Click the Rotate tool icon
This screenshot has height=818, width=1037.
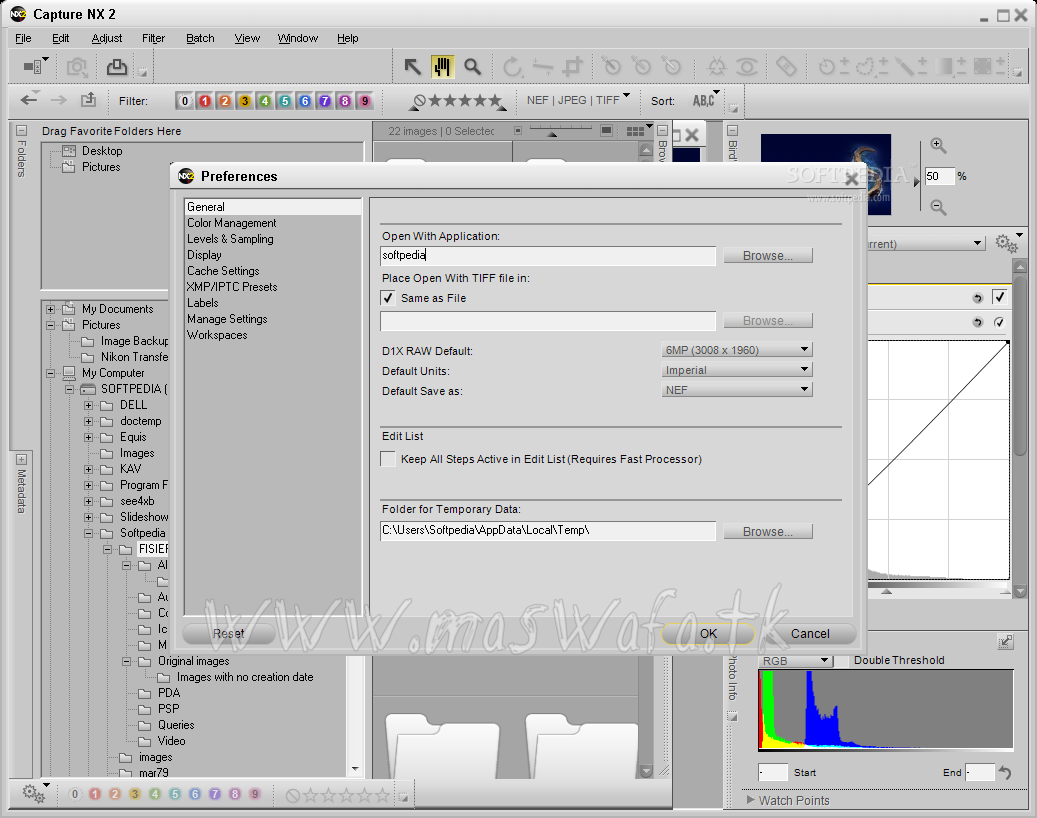[511, 66]
